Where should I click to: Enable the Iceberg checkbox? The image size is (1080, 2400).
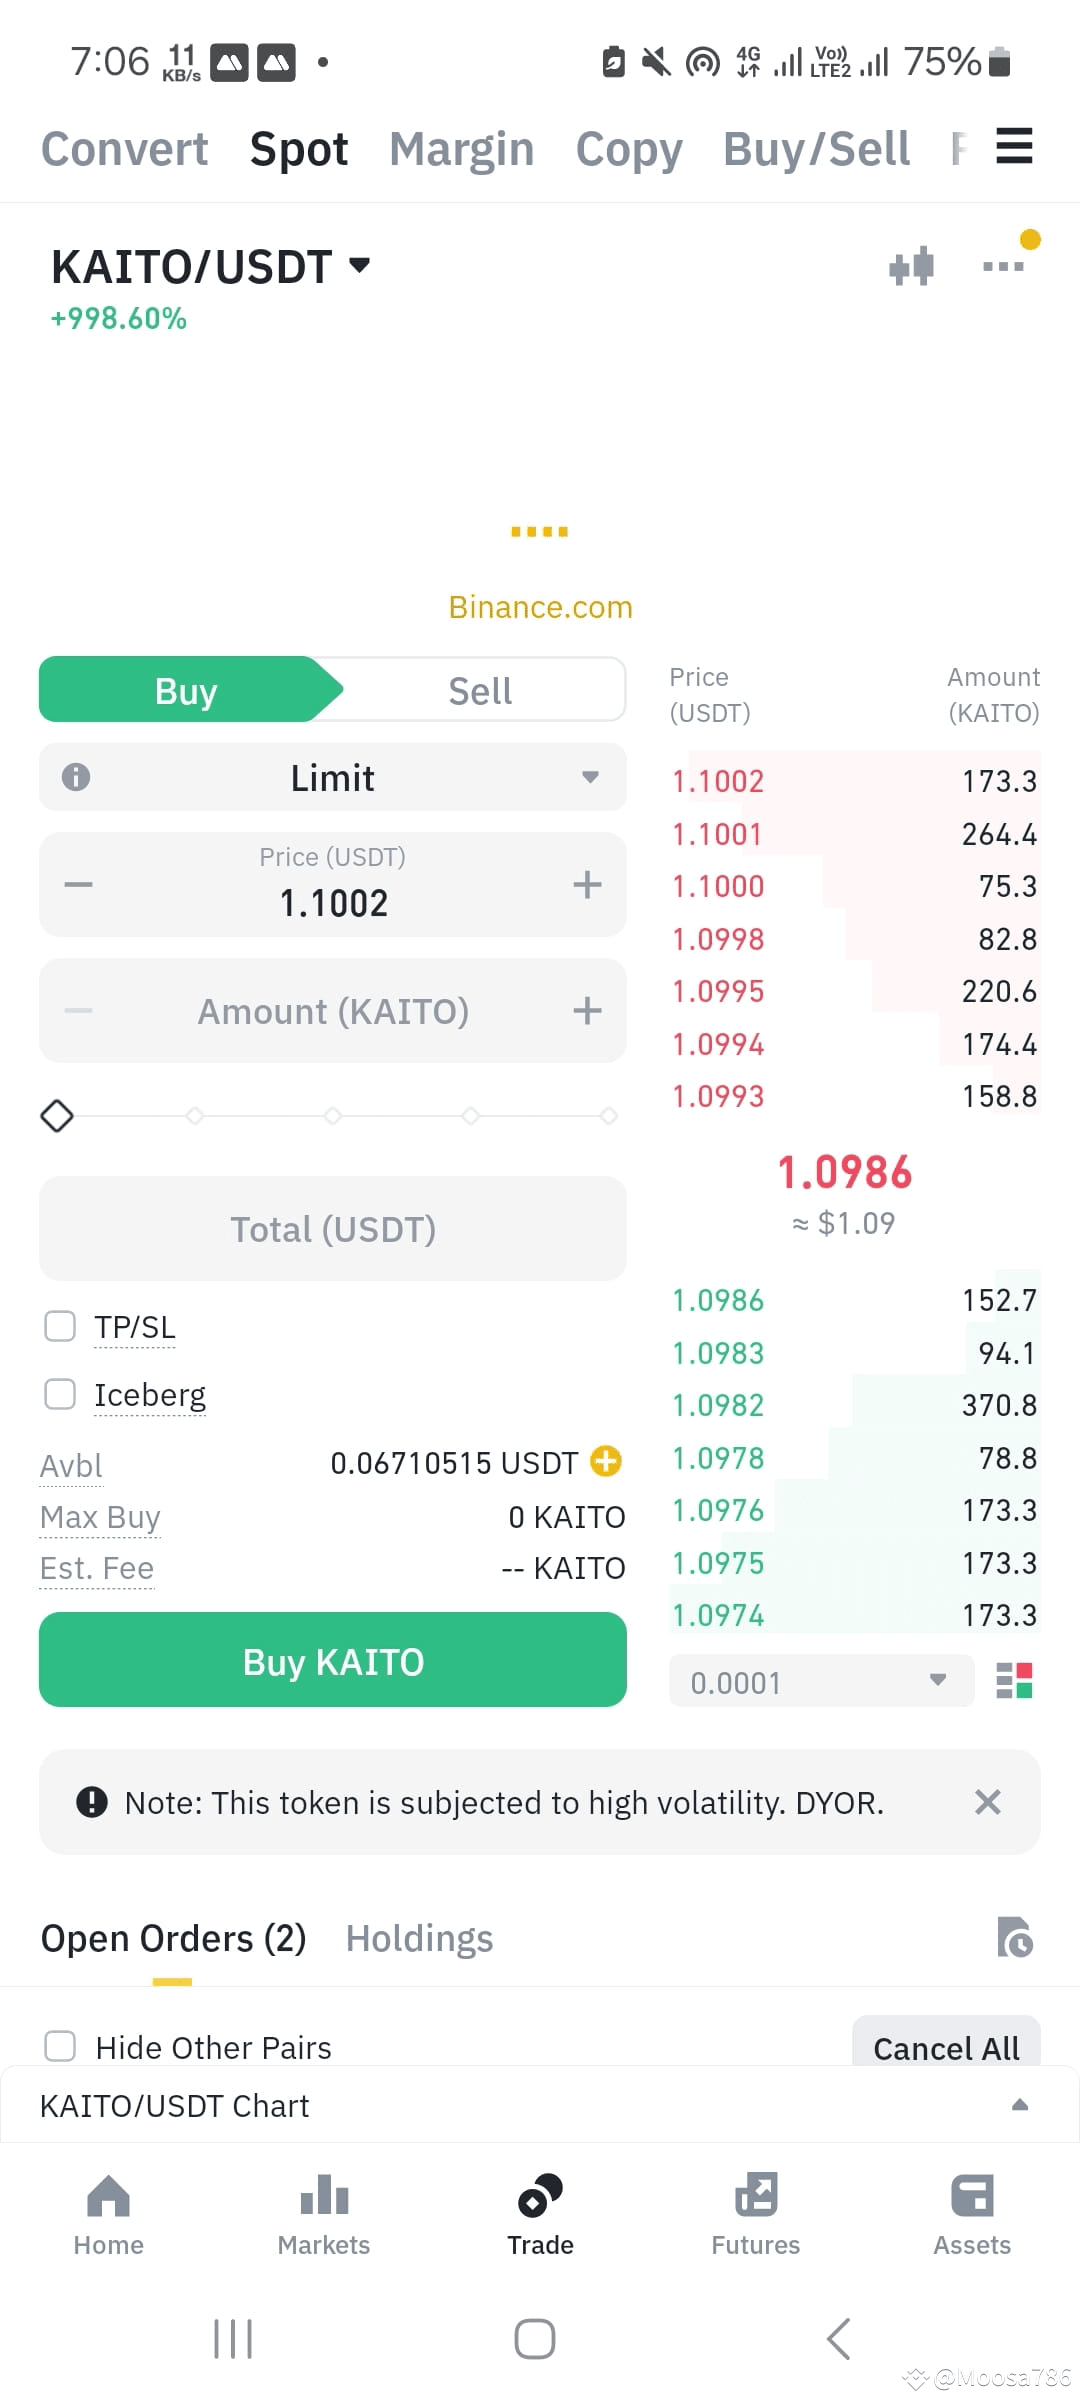[60, 1394]
